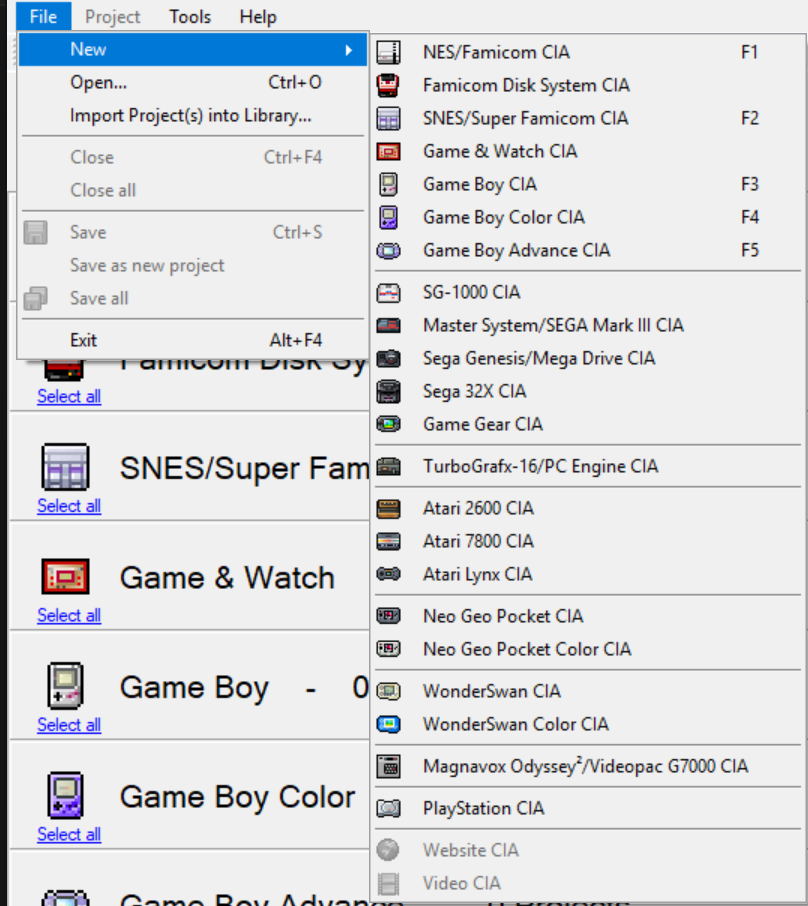Click the SNES/Super Famicom section heading
The width and height of the screenshot is (808, 906).
[x=244, y=468]
